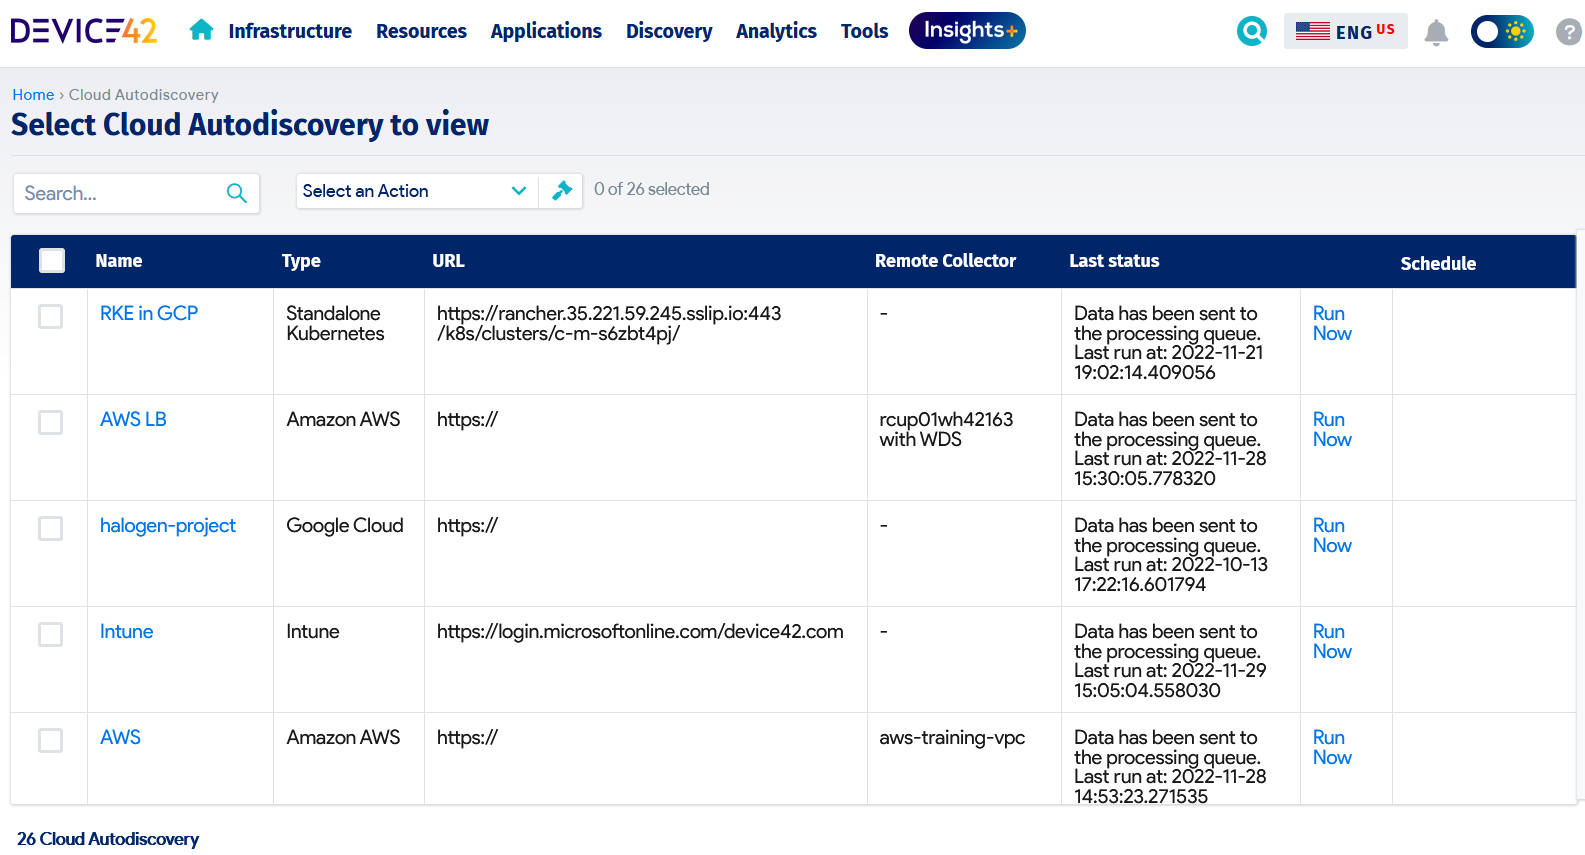This screenshot has width=1585, height=855.
Task: Toggle the dark/light theme switch
Action: 1502,31
